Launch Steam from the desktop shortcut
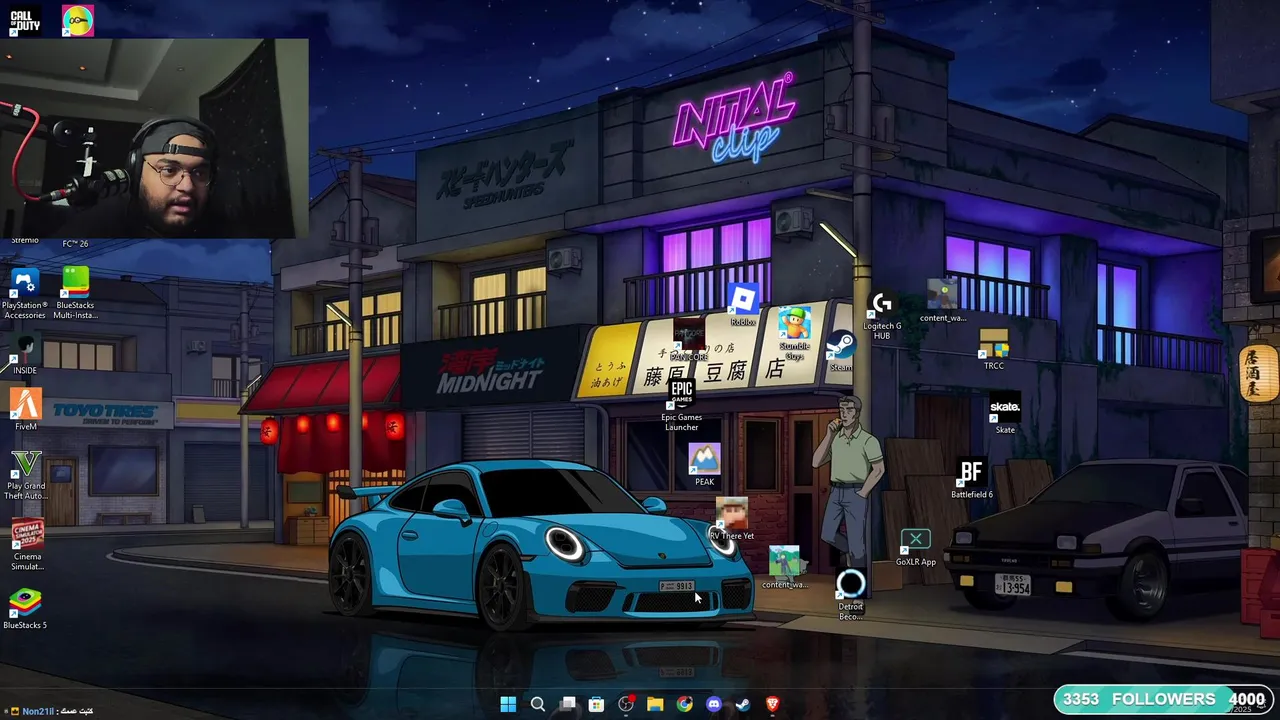The image size is (1280, 720). [x=841, y=352]
